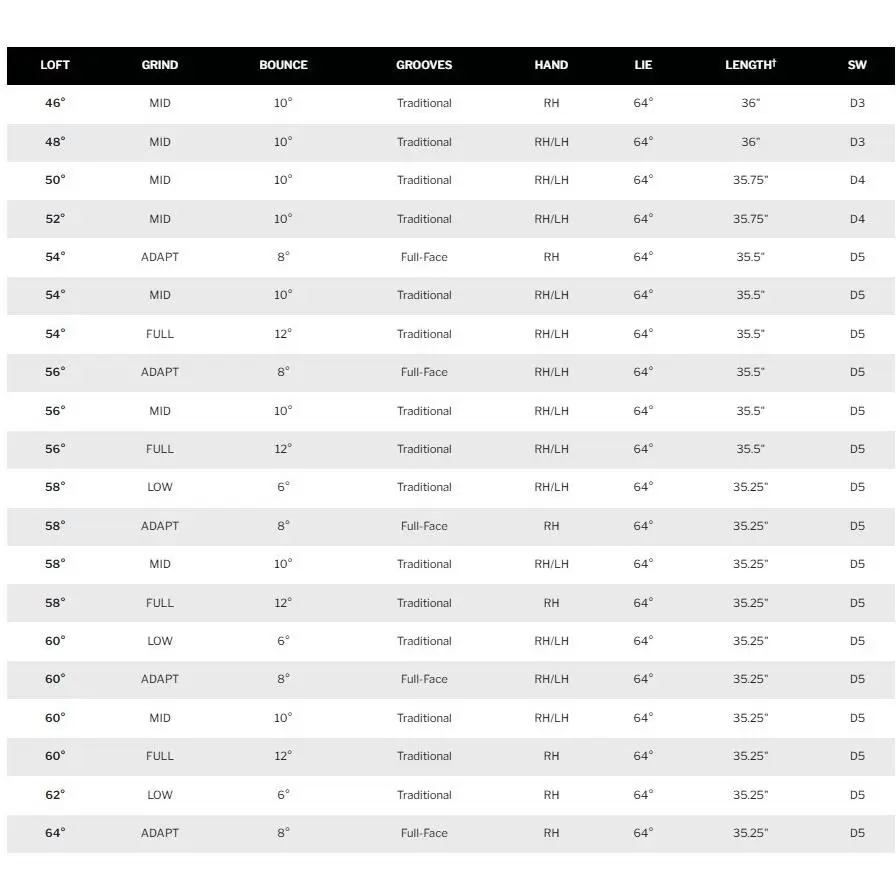
Task: Click the LIE column header
Action: coord(643,65)
